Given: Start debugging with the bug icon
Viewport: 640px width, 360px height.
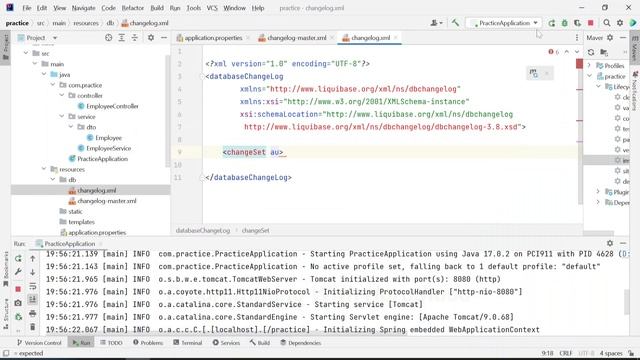Looking at the screenshot, I should pos(564,23).
